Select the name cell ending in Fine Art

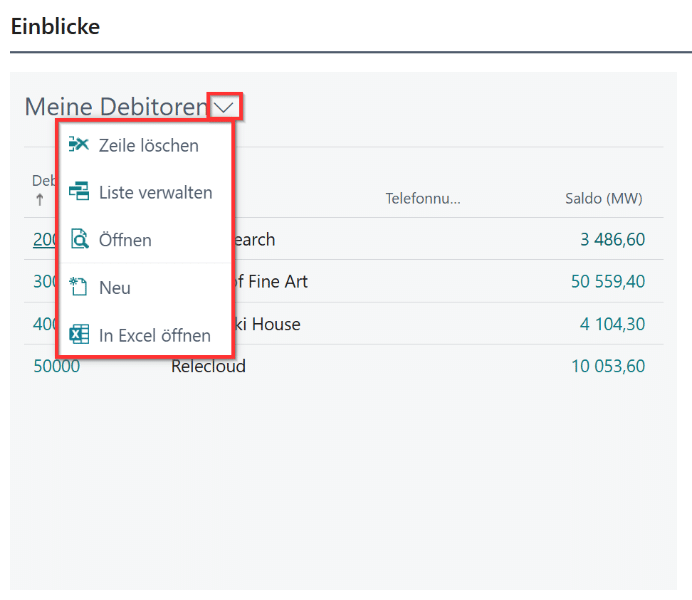272,282
